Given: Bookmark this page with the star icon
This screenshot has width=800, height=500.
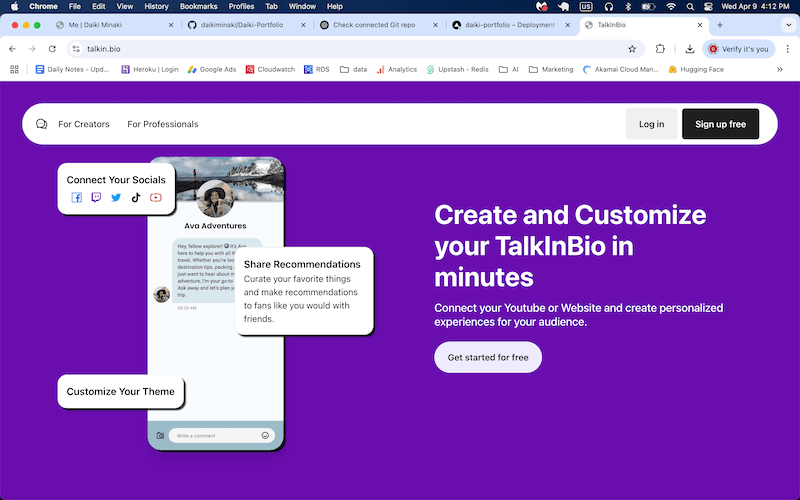Looking at the screenshot, I should (x=632, y=49).
